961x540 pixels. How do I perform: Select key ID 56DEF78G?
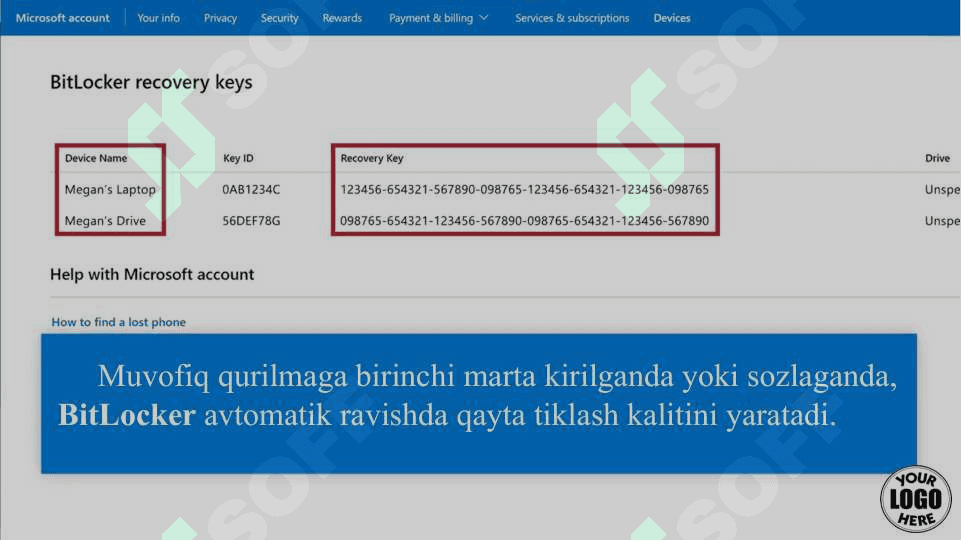(x=251, y=221)
